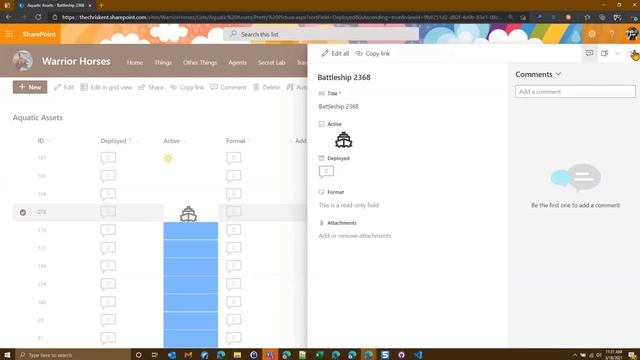Click Edit in grid view
The height and width of the screenshot is (360, 640).
(106, 87)
